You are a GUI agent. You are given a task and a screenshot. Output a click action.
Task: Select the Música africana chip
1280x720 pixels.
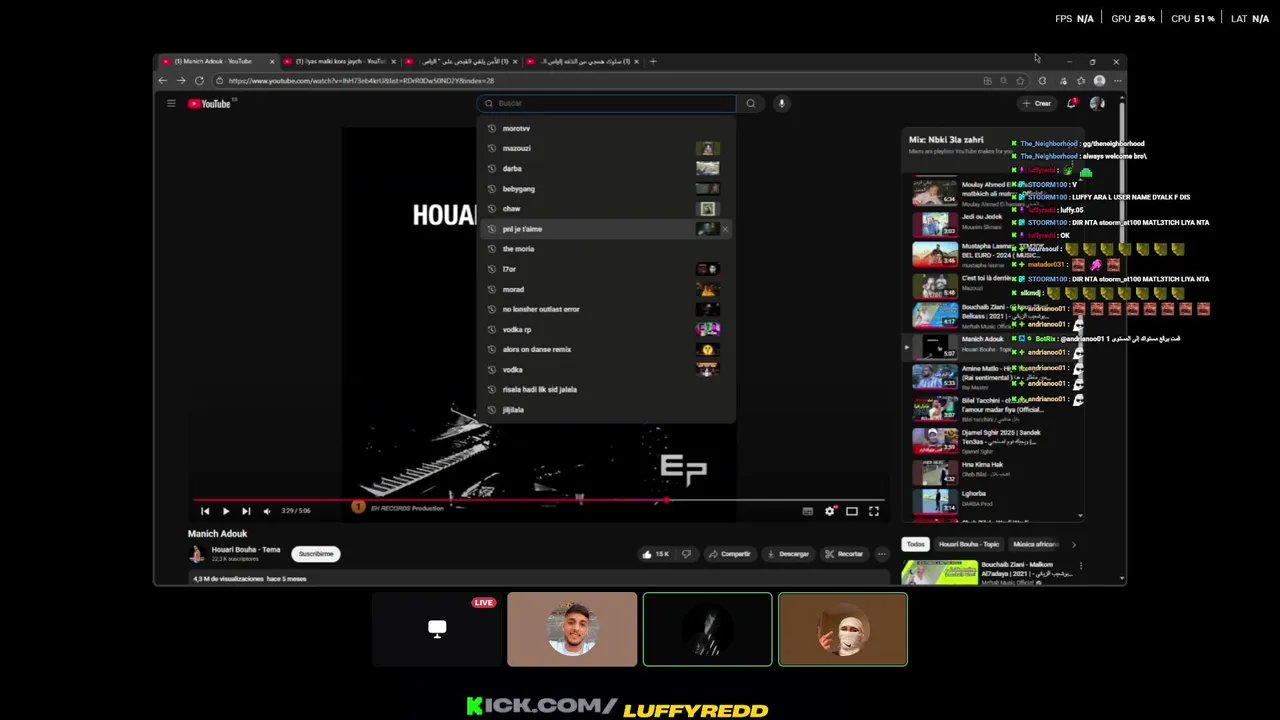pos(1035,544)
